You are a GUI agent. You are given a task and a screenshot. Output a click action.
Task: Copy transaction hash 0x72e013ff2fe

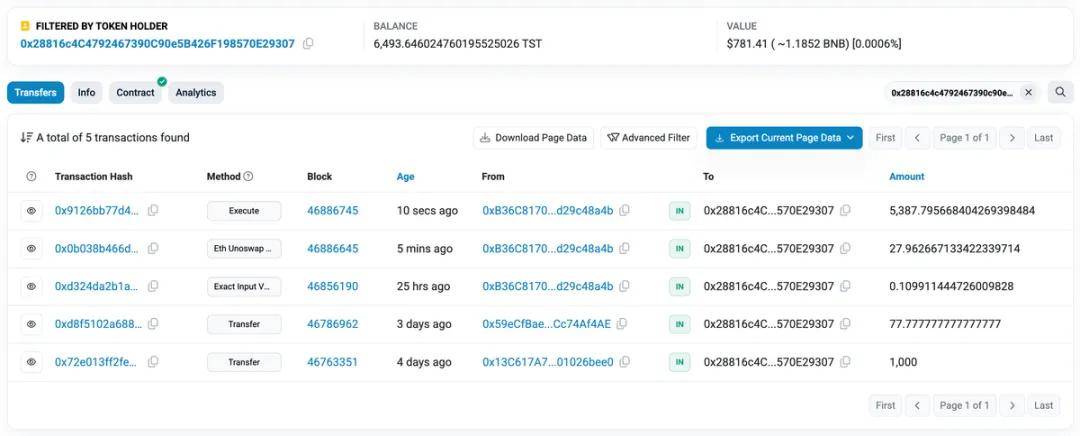tap(153, 362)
